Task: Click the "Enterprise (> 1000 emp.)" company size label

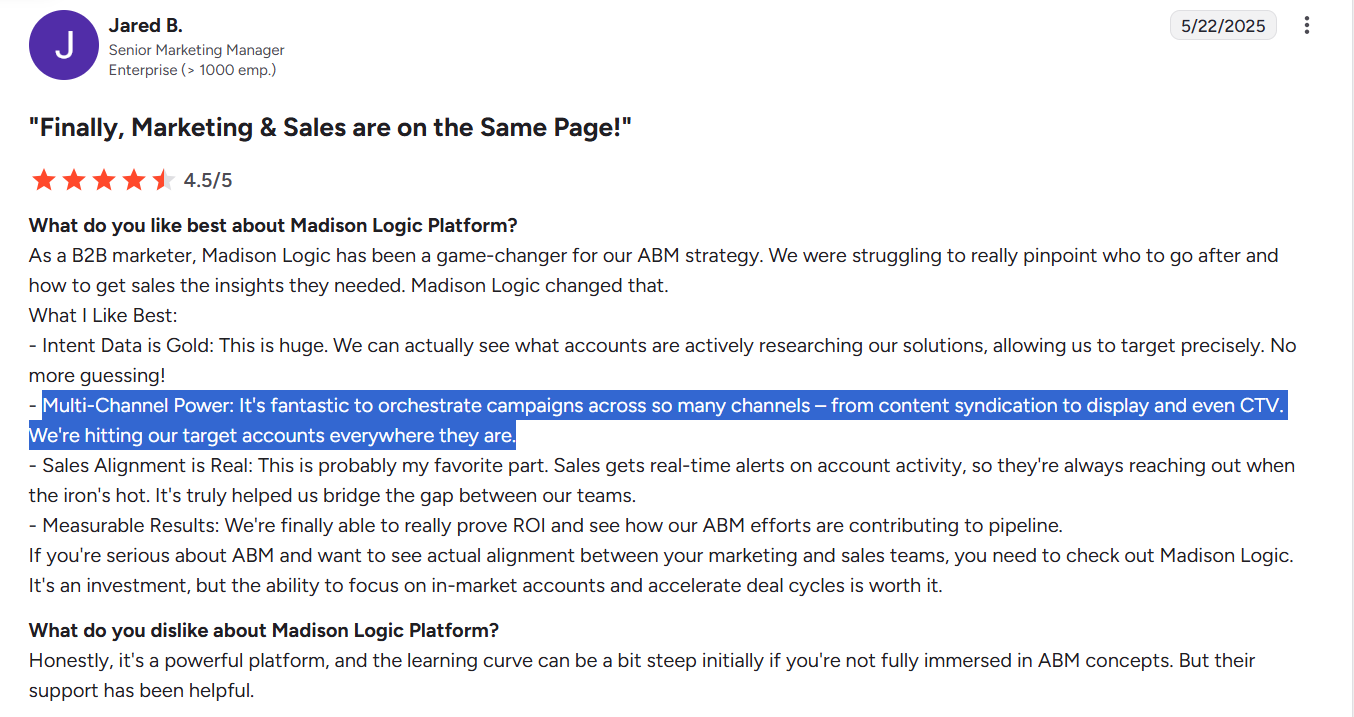Action: click(192, 70)
